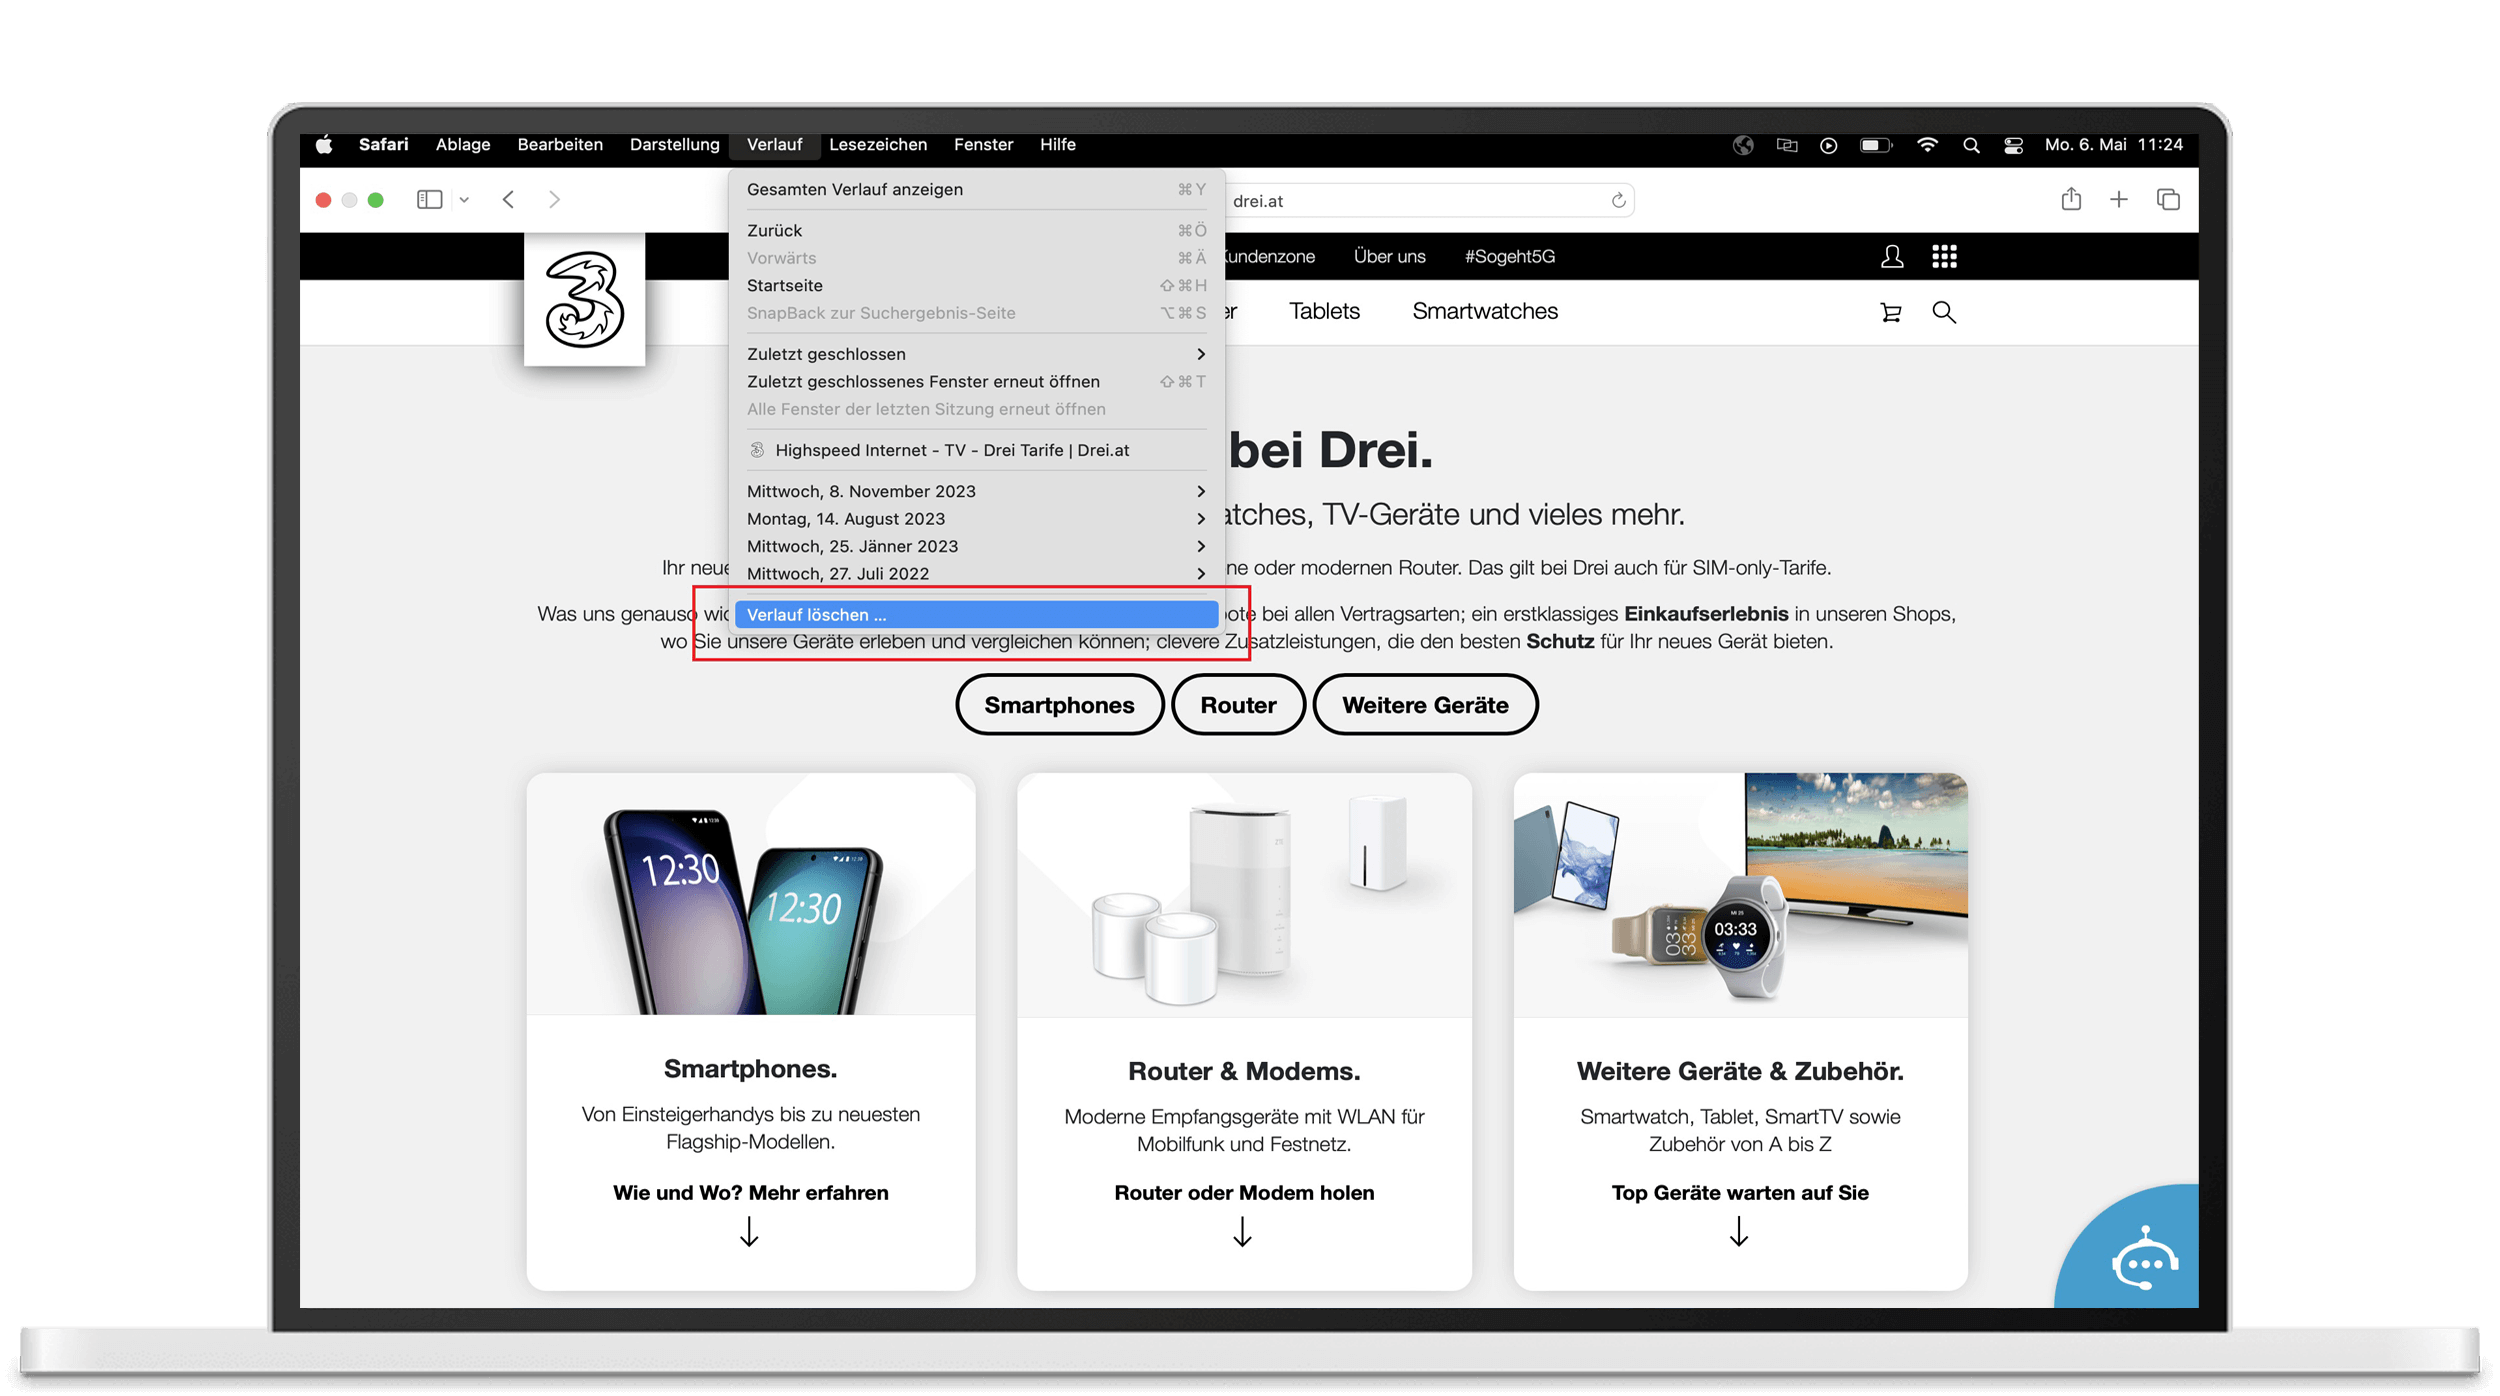
Task: Open the Tablets navigation tab
Action: (x=1324, y=312)
